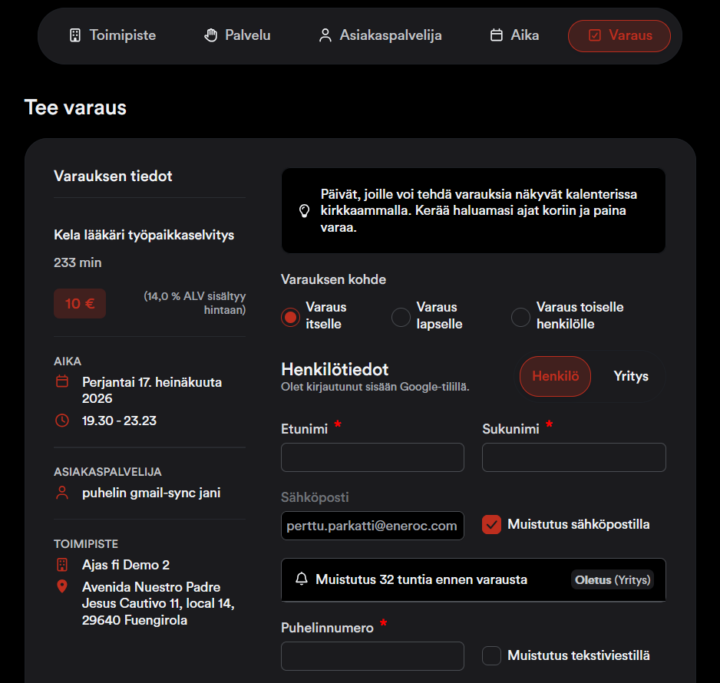
Task: Click the date Perjantai 17. heinäkuuta 2026
Action: (x=152, y=390)
